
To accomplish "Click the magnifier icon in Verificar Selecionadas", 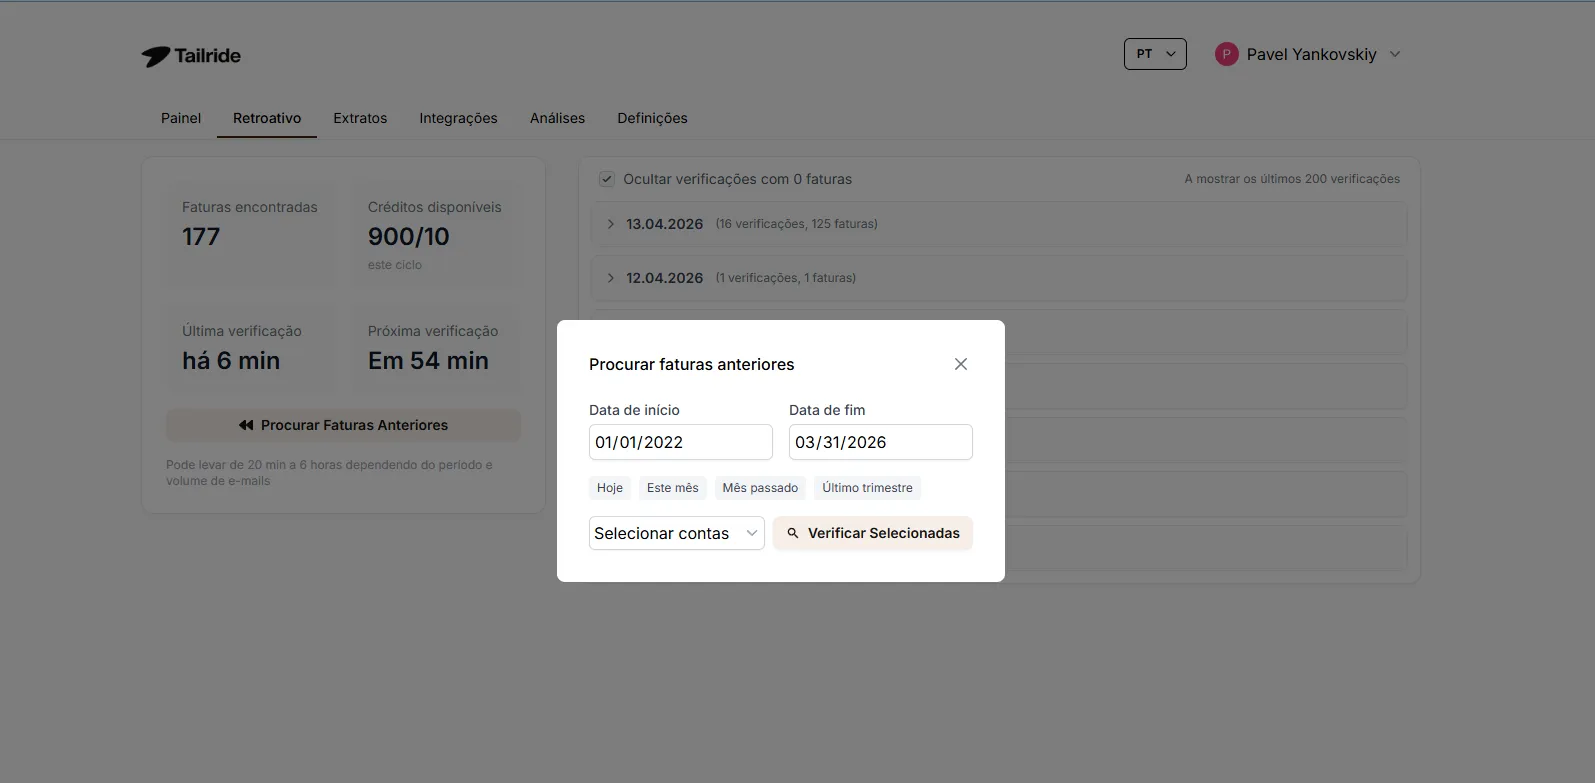I will 793,533.
